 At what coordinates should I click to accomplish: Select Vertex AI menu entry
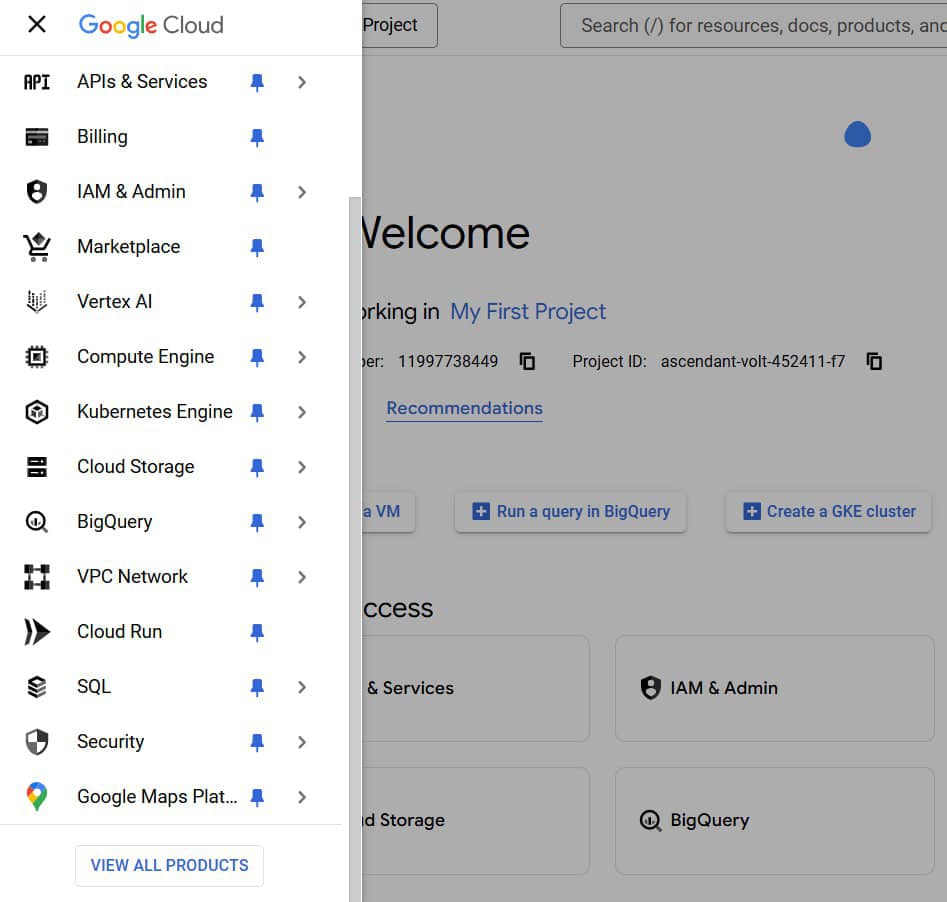tap(115, 301)
